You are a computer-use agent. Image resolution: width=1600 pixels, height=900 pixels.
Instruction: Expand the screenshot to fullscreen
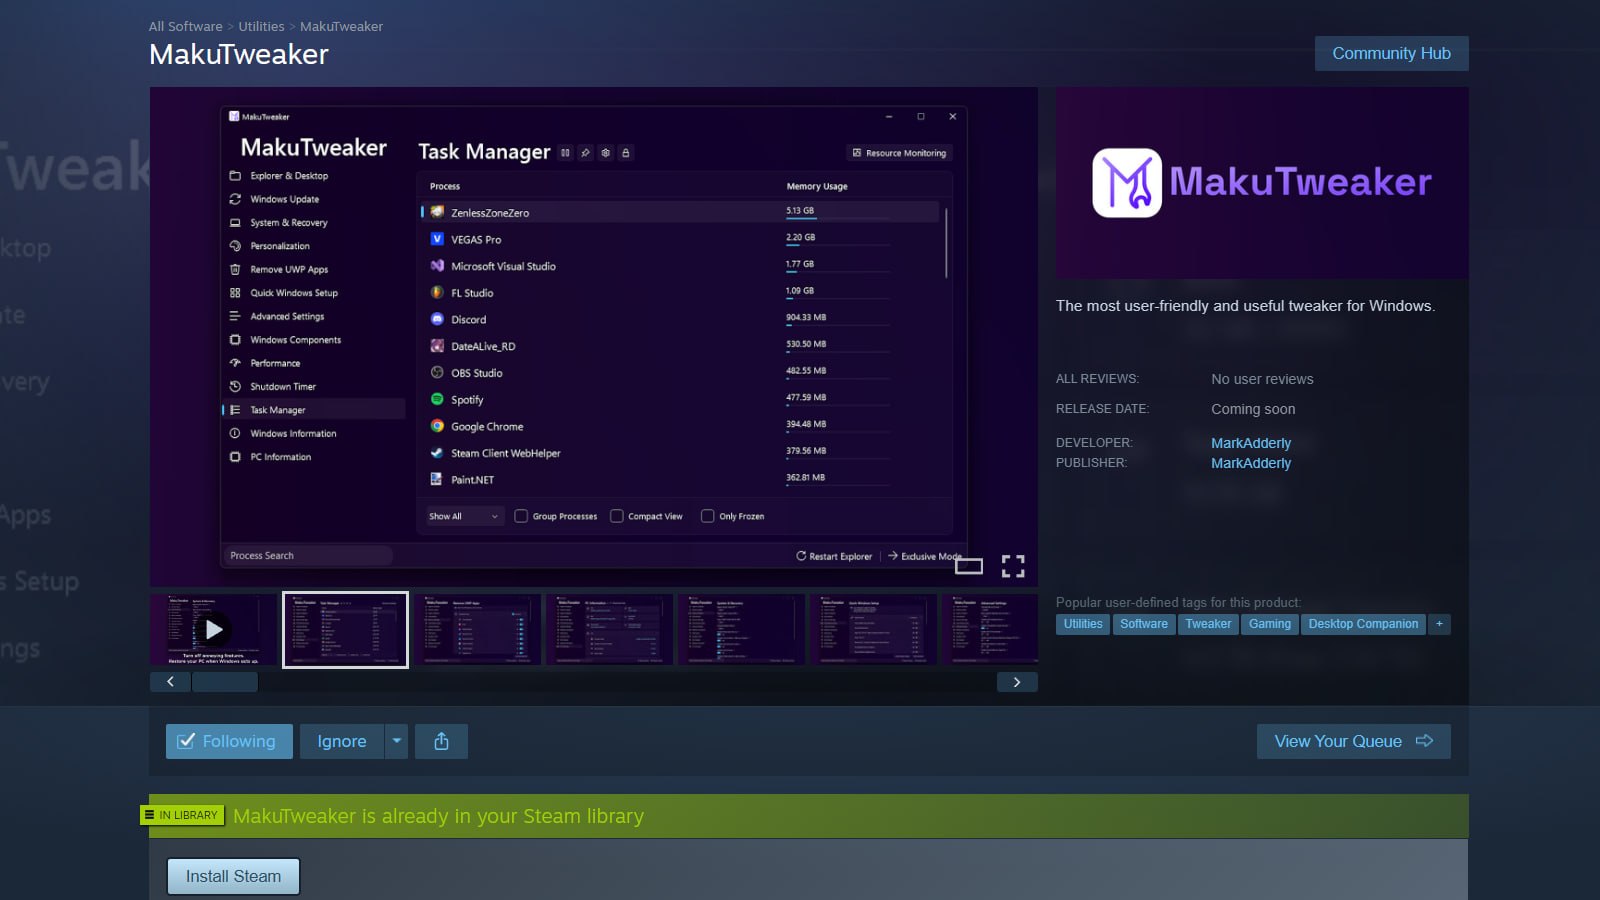click(x=1013, y=566)
